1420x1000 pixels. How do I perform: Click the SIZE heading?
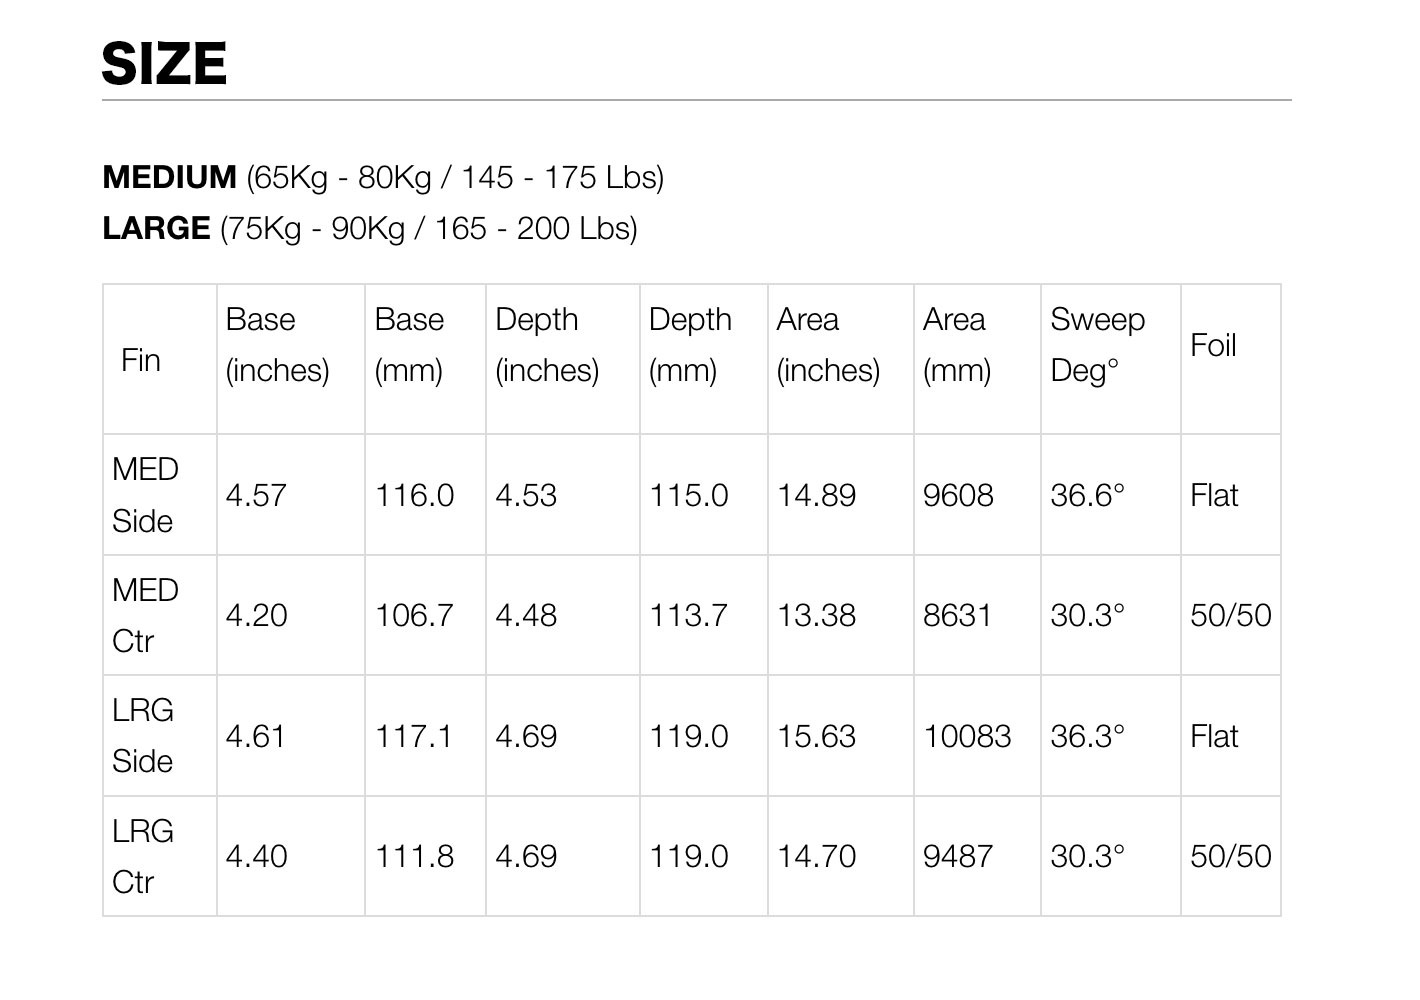pos(164,63)
